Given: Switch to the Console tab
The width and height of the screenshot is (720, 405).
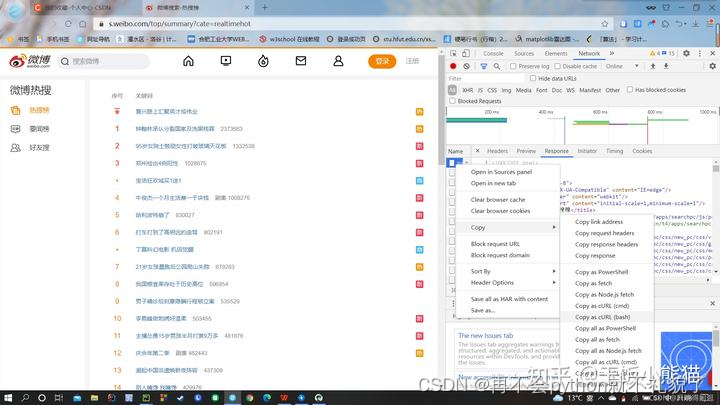Looking at the screenshot, I should 493,53.
